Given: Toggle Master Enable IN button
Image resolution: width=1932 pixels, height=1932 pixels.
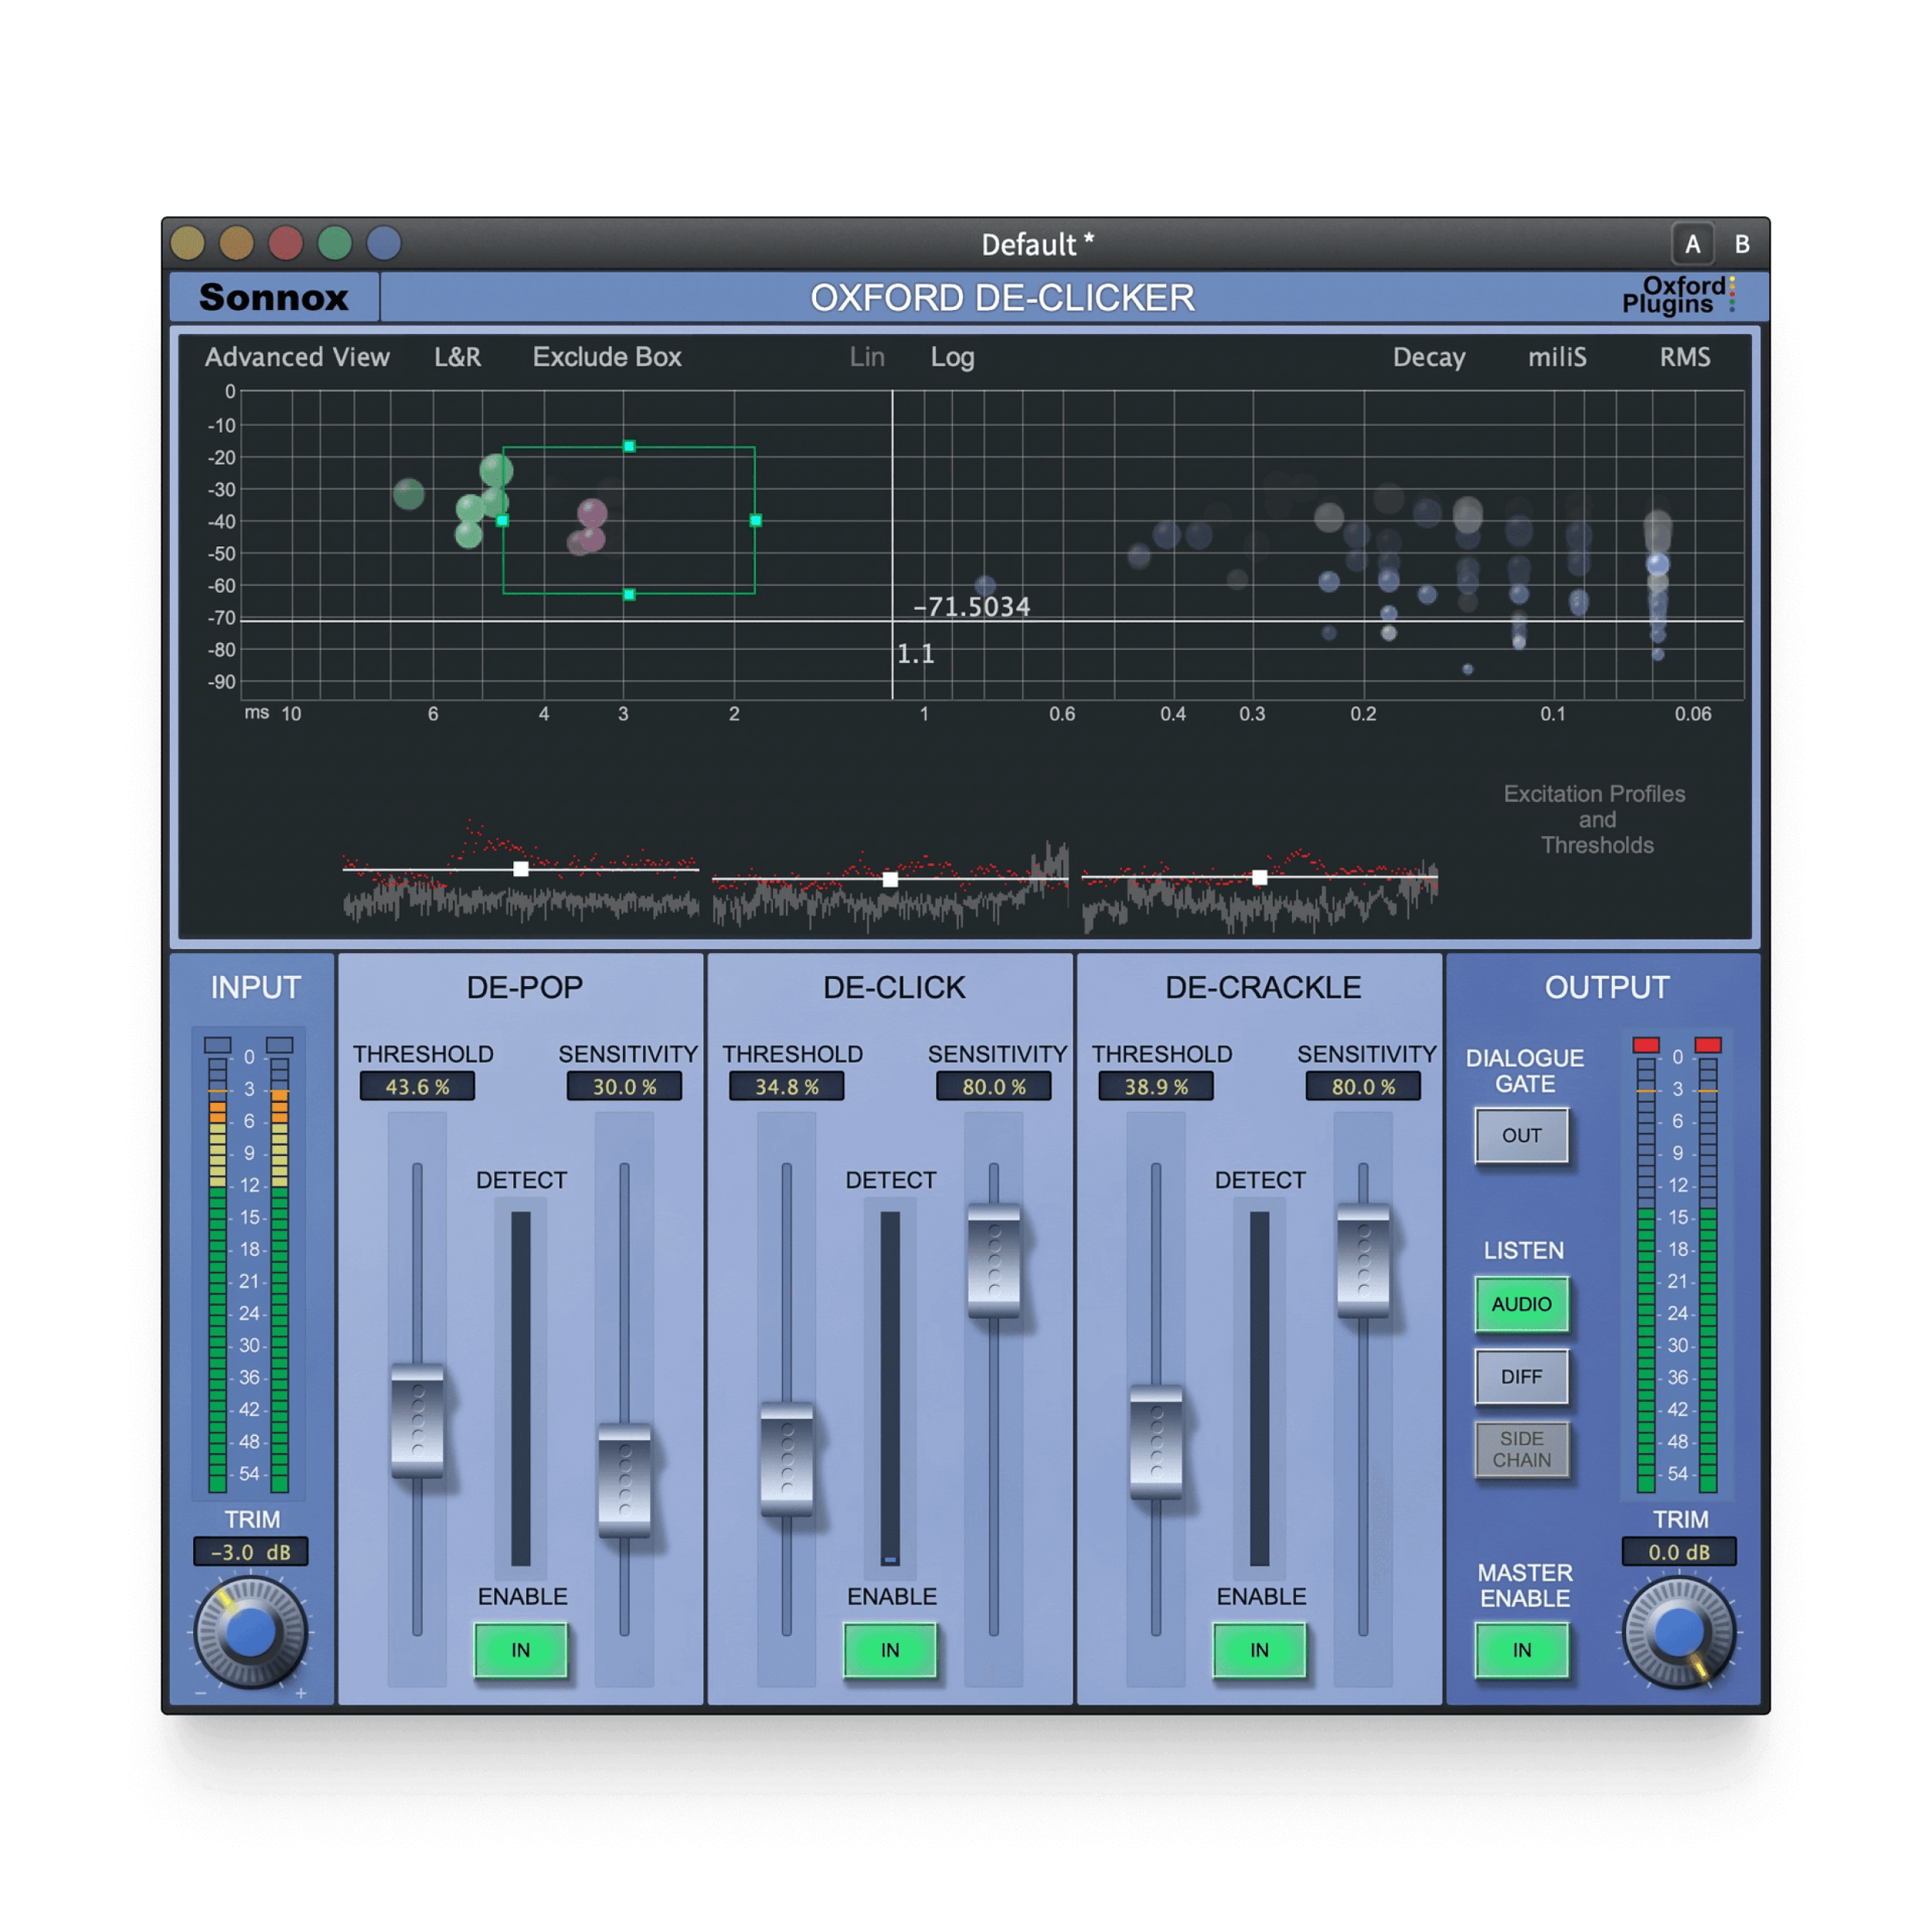Looking at the screenshot, I should [1521, 1650].
